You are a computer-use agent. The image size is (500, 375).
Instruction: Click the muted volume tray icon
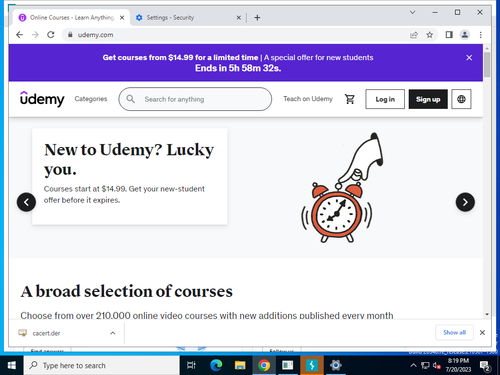(437, 365)
